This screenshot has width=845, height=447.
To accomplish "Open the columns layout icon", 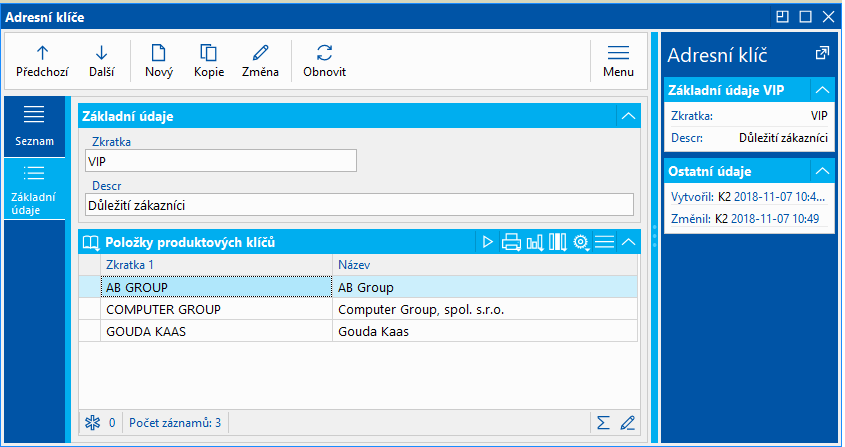I will [557, 243].
